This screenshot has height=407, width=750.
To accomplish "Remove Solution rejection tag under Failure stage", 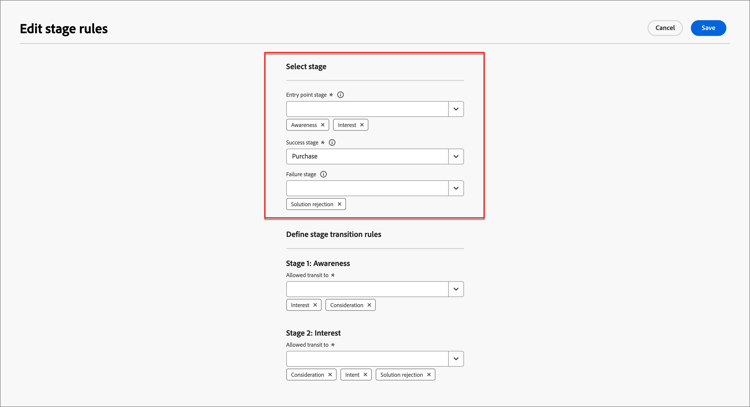I will pos(339,204).
